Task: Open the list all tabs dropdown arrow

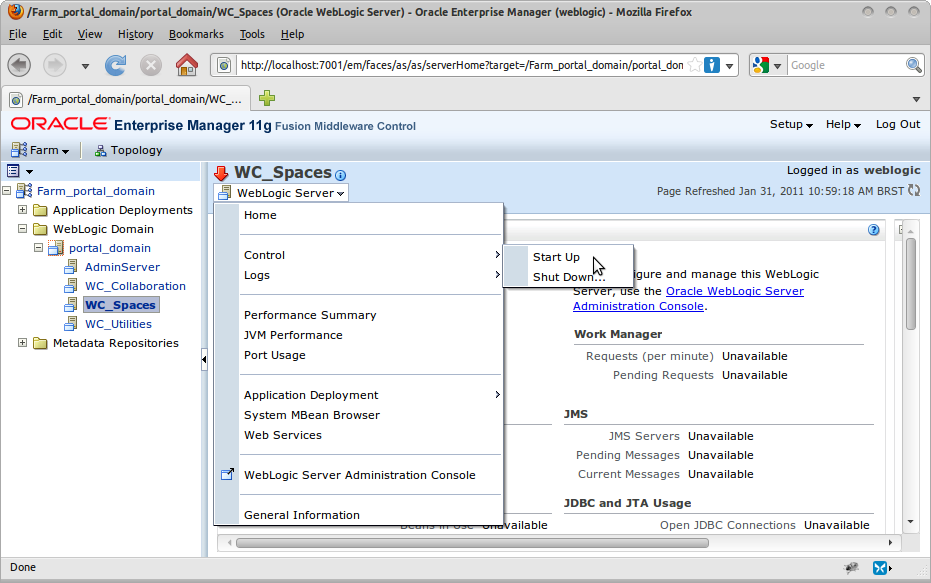Action: pos(916,99)
